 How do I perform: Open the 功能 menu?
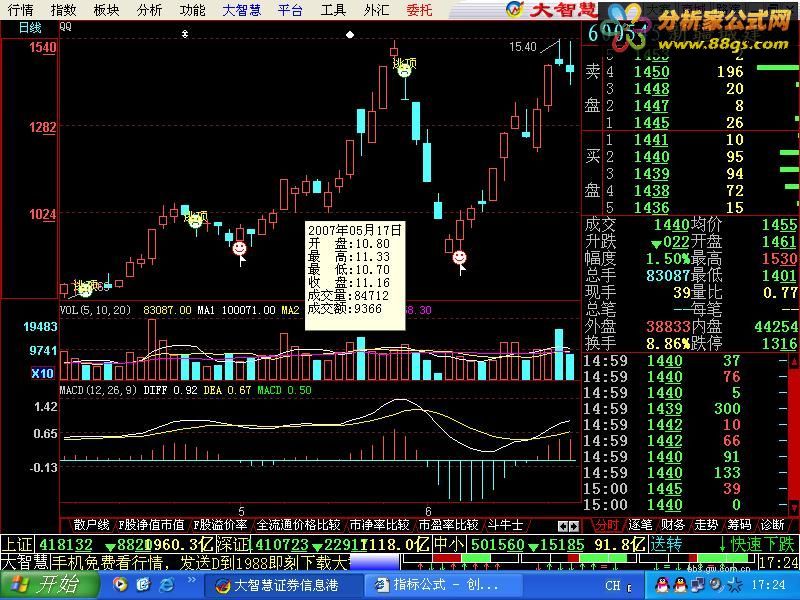coord(192,10)
